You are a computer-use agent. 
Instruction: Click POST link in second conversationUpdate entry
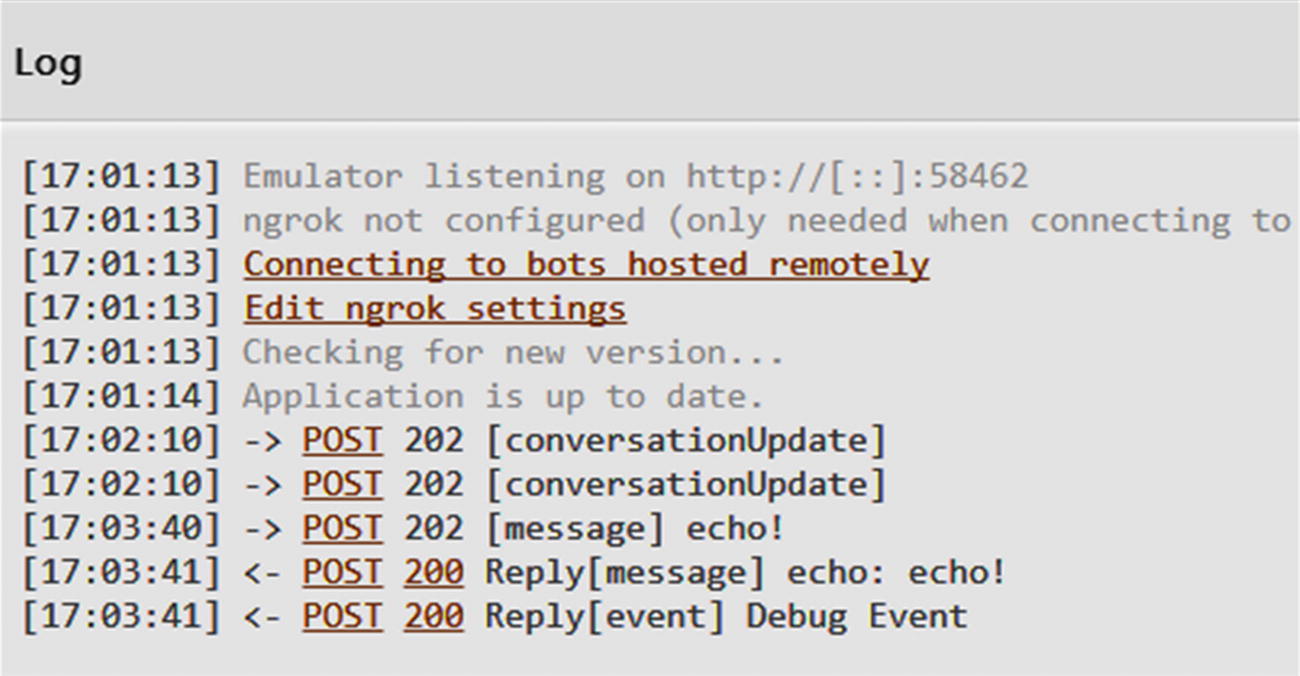342,485
